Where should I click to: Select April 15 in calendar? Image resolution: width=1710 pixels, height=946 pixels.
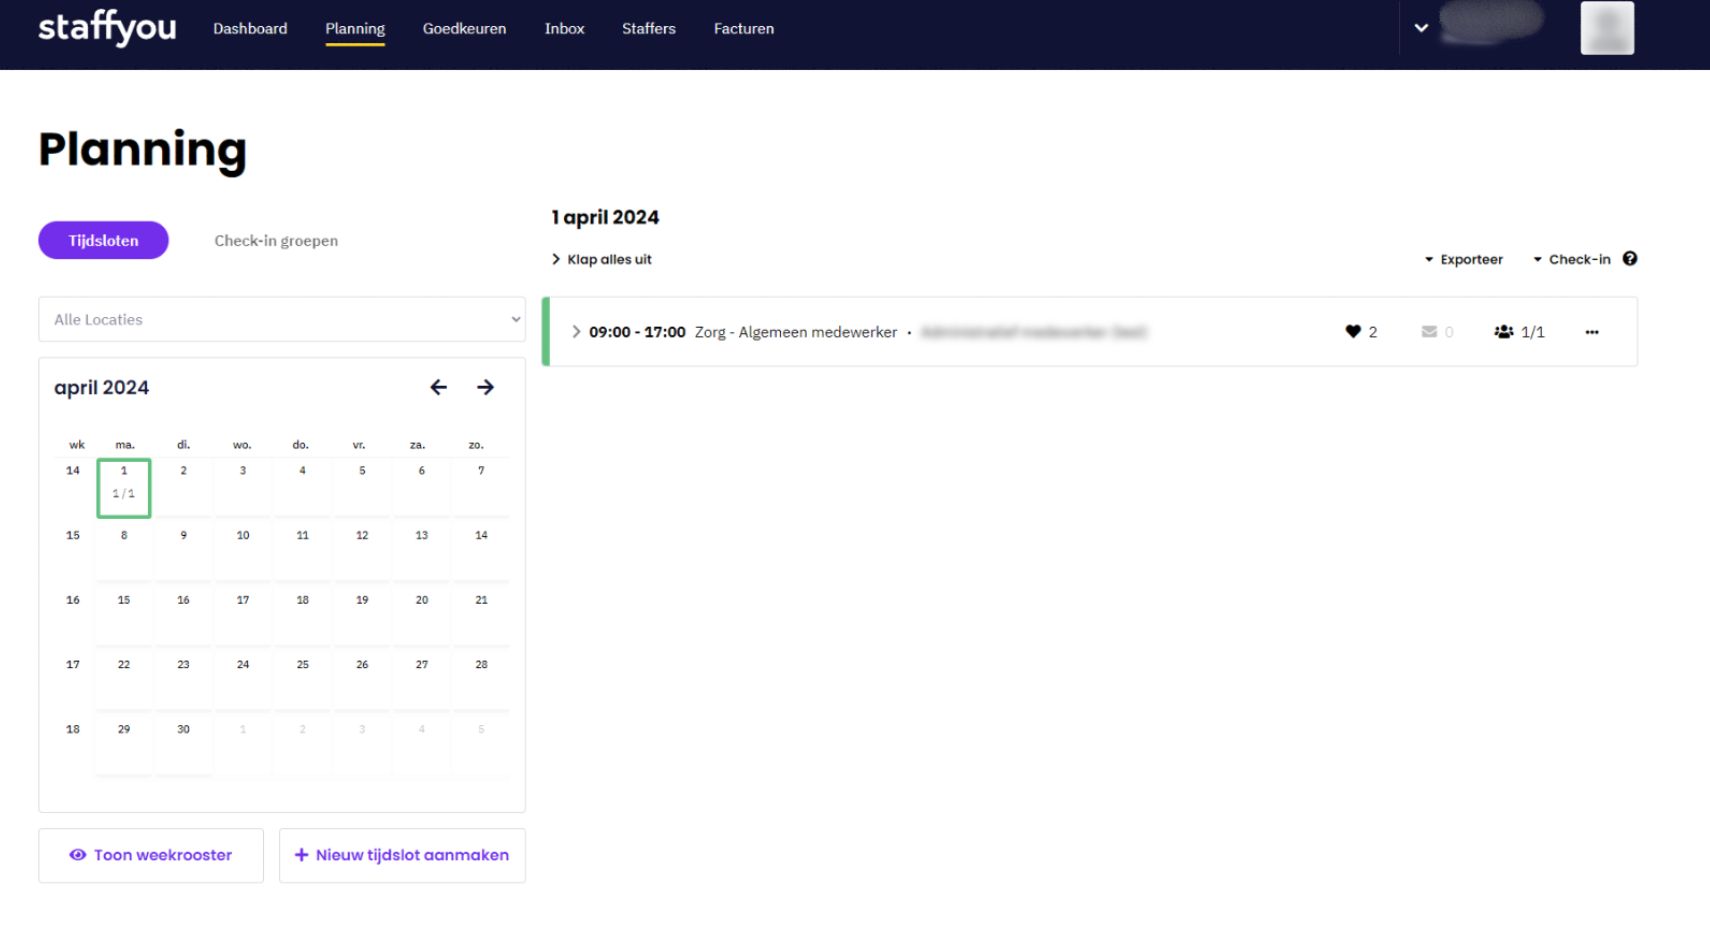pyautogui.click(x=124, y=617)
